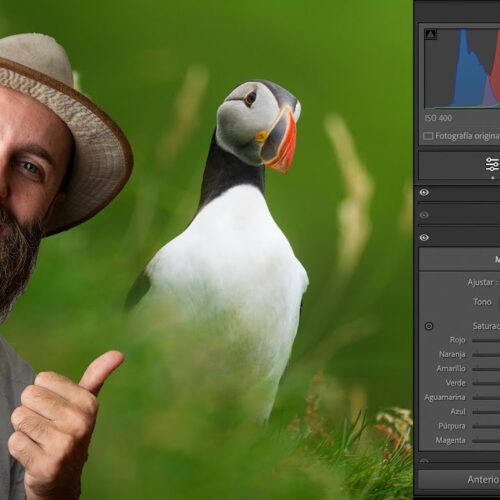Activate the saturation targeted adjustment tool
Viewport: 500px width, 500px height.
tap(429, 326)
